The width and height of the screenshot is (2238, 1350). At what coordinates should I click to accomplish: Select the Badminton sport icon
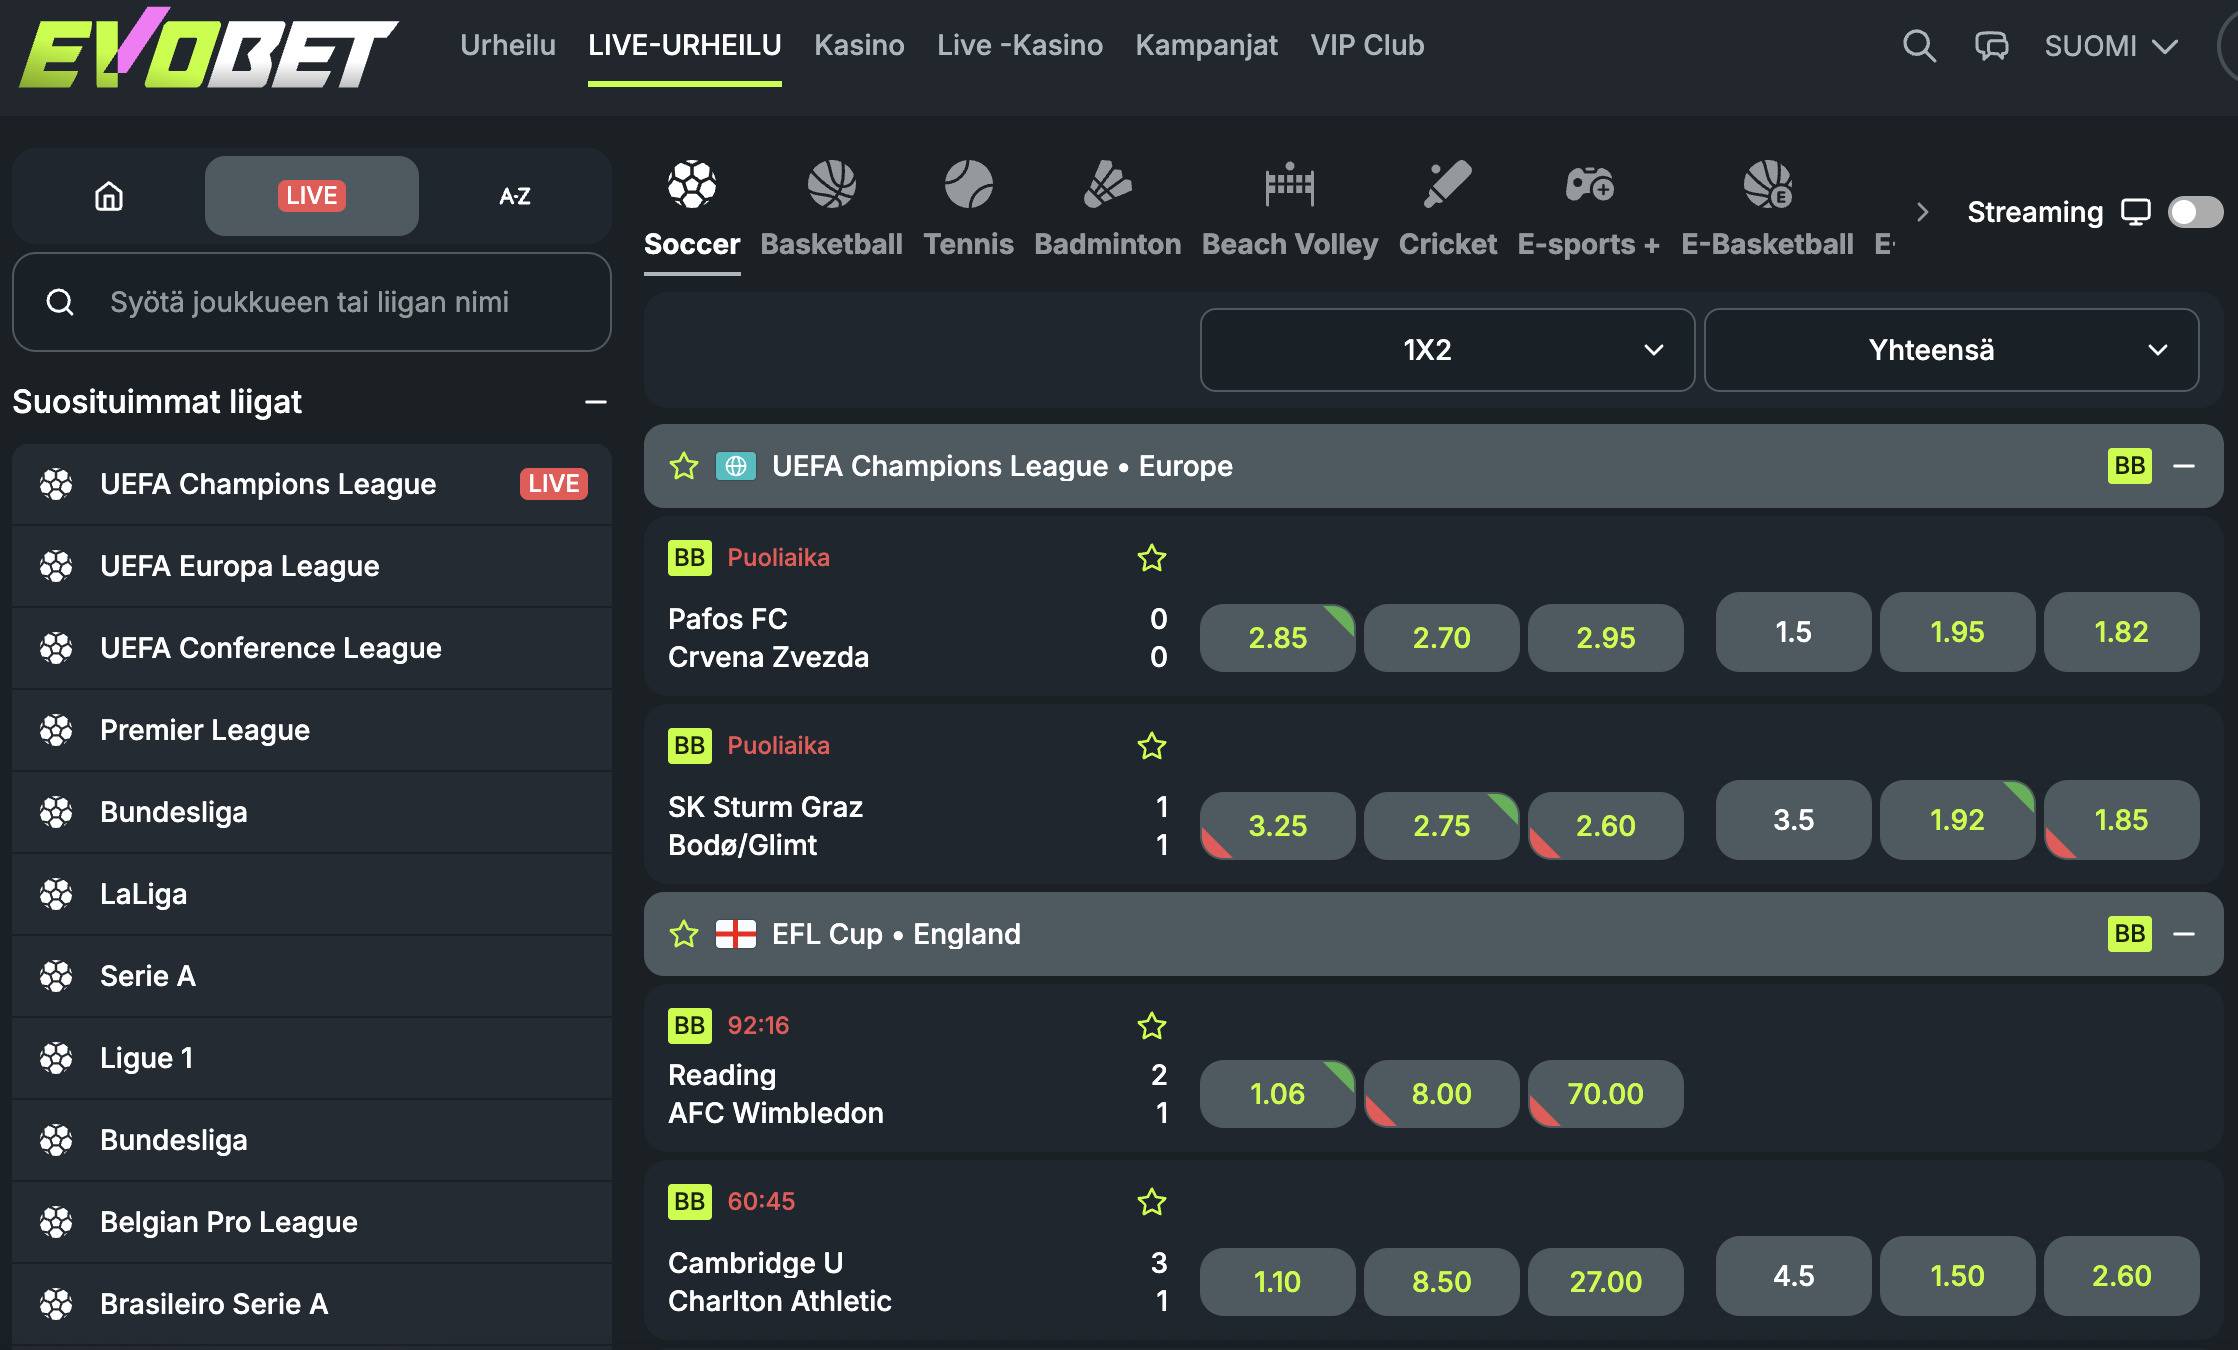click(x=1107, y=184)
